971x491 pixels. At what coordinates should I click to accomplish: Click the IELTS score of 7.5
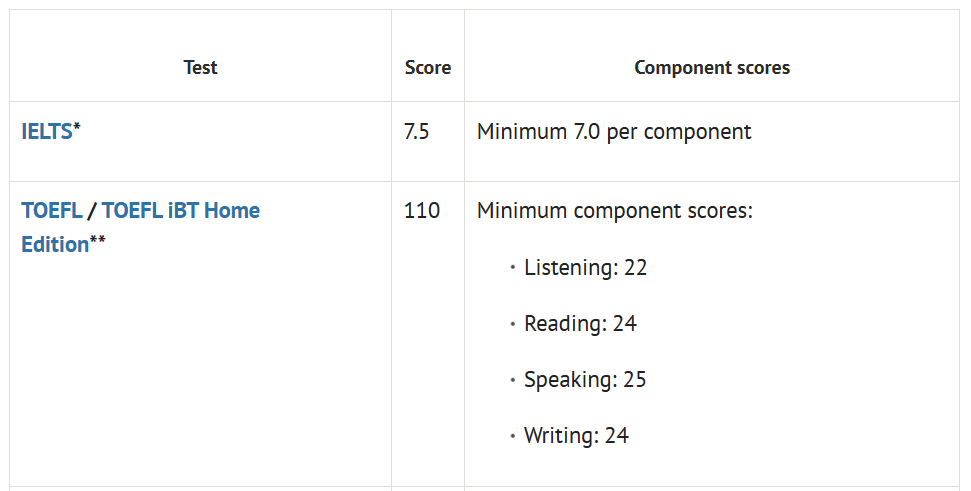click(x=416, y=131)
